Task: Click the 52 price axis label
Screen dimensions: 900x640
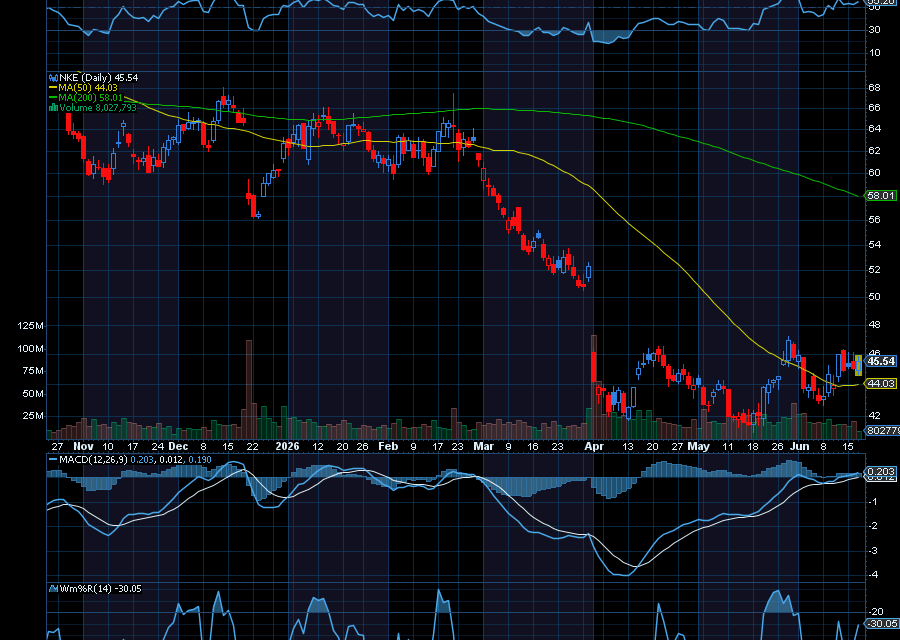Action: coord(874,270)
